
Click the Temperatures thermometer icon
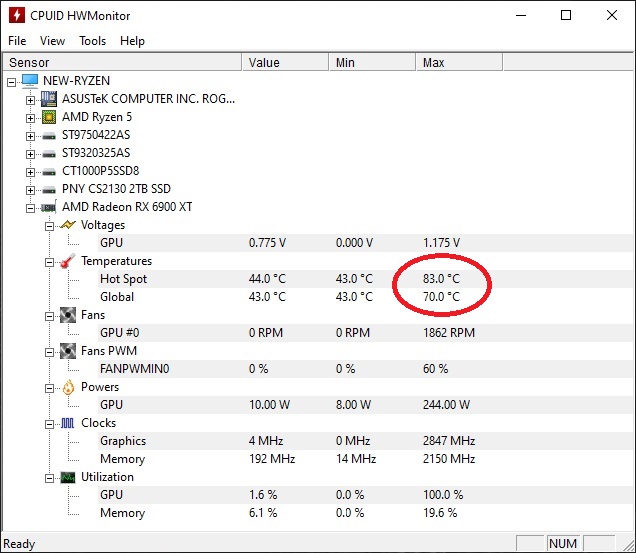68,261
